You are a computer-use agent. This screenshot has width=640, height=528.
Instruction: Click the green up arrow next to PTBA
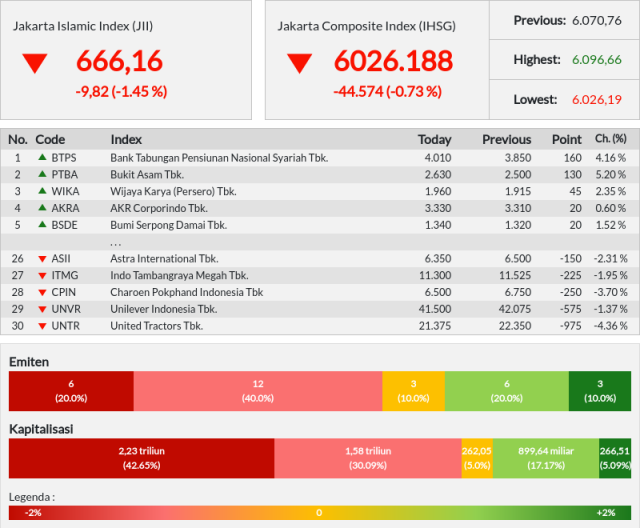tap(42, 174)
